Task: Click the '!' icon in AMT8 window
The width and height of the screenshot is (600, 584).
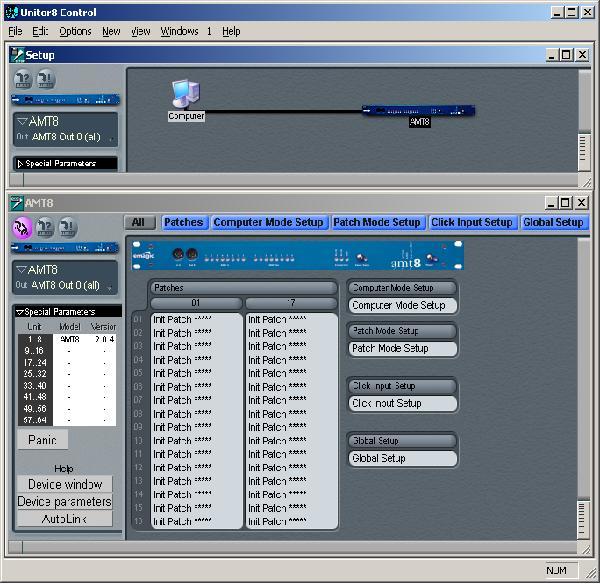Action: point(68,228)
